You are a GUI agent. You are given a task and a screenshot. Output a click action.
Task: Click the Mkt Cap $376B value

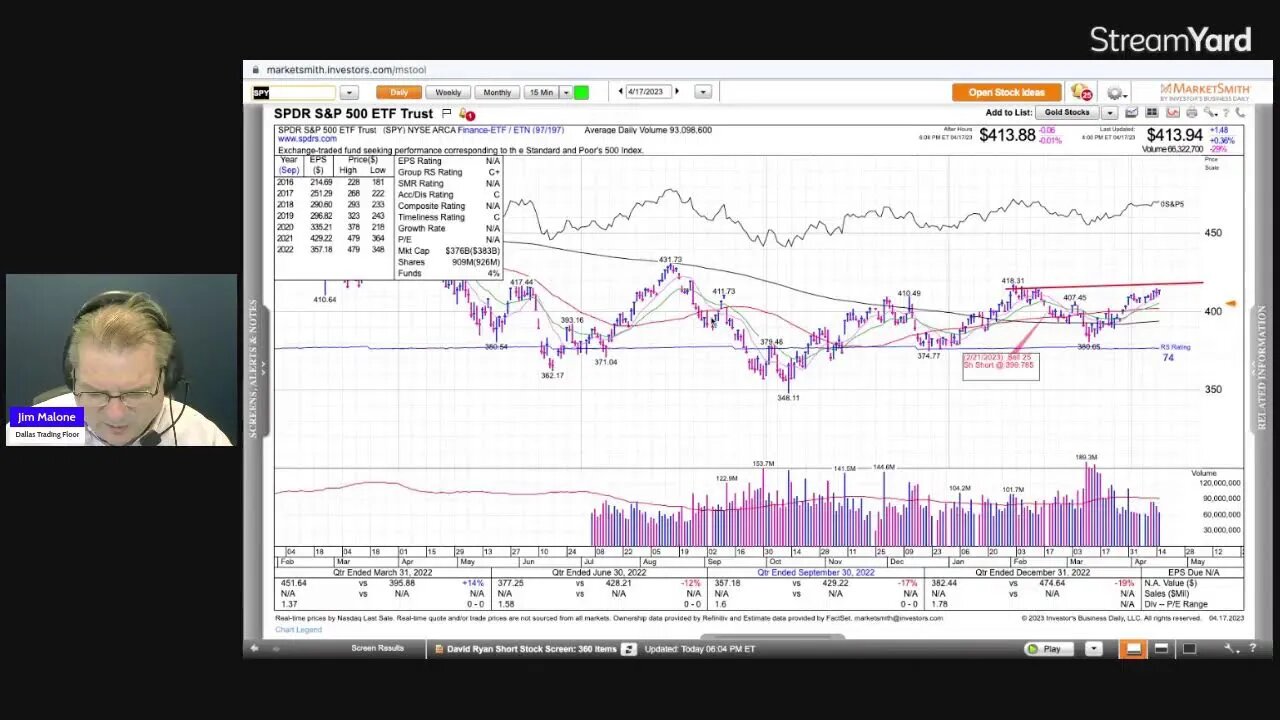pos(472,251)
